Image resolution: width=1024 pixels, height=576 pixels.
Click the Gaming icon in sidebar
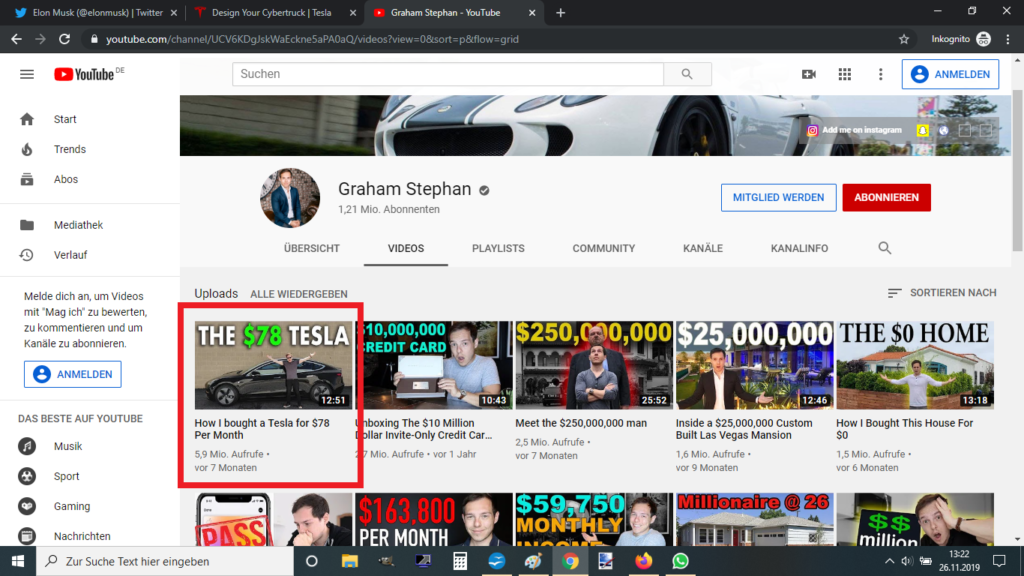click(x=27, y=506)
